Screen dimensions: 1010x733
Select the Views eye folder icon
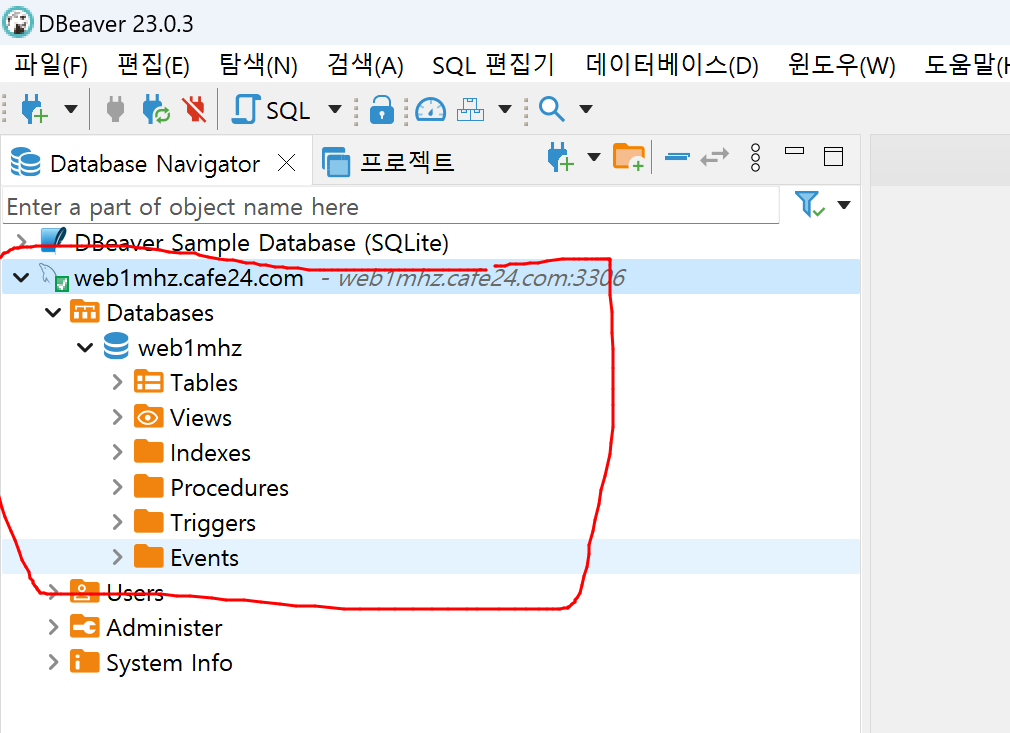coord(149,417)
